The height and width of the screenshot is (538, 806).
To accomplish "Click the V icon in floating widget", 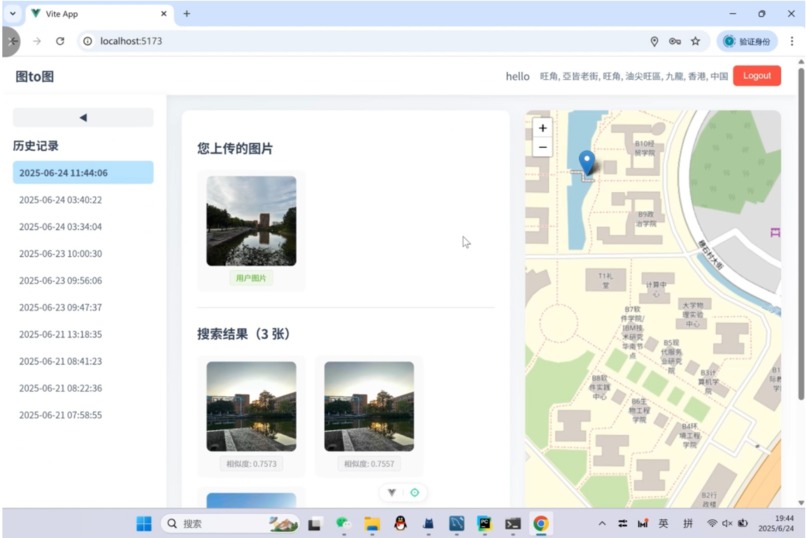I will point(392,492).
